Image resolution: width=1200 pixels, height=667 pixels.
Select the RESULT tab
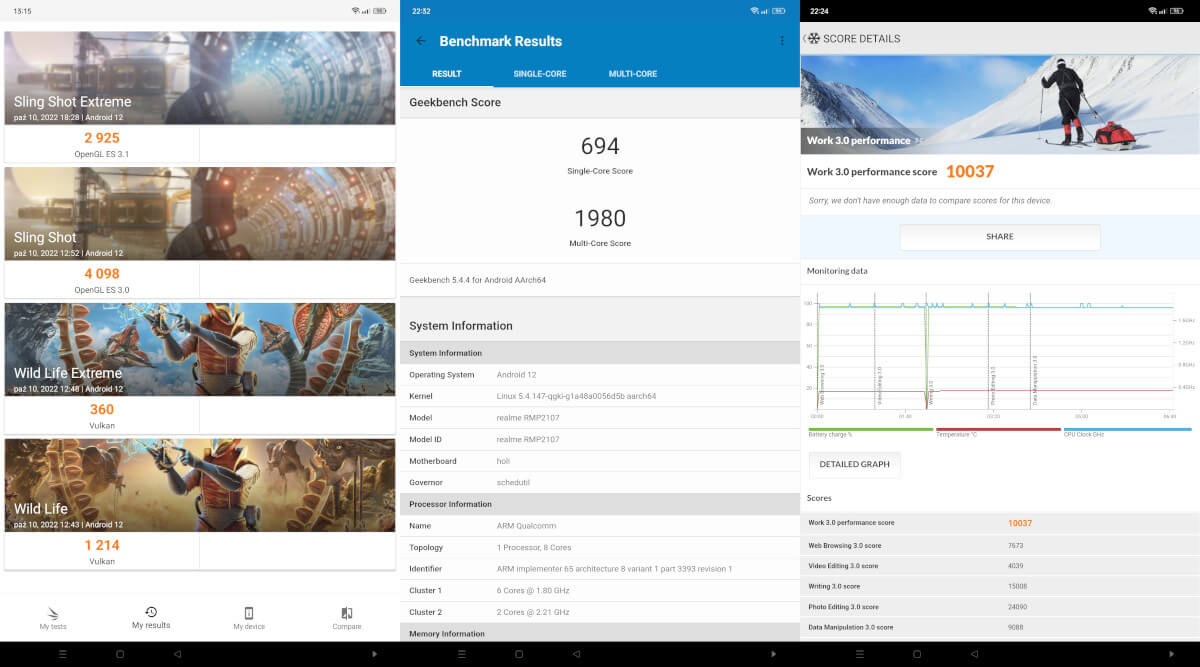[x=446, y=74]
